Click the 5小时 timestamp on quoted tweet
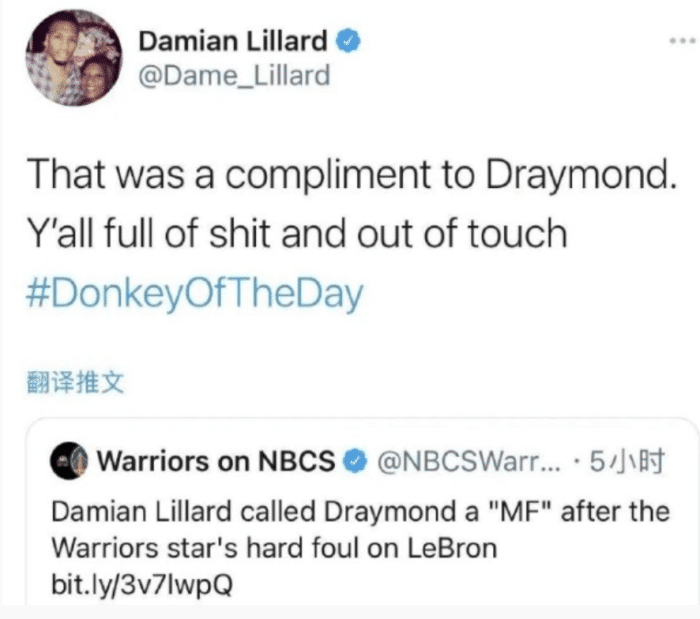This screenshot has height=619, width=700. (x=627, y=461)
